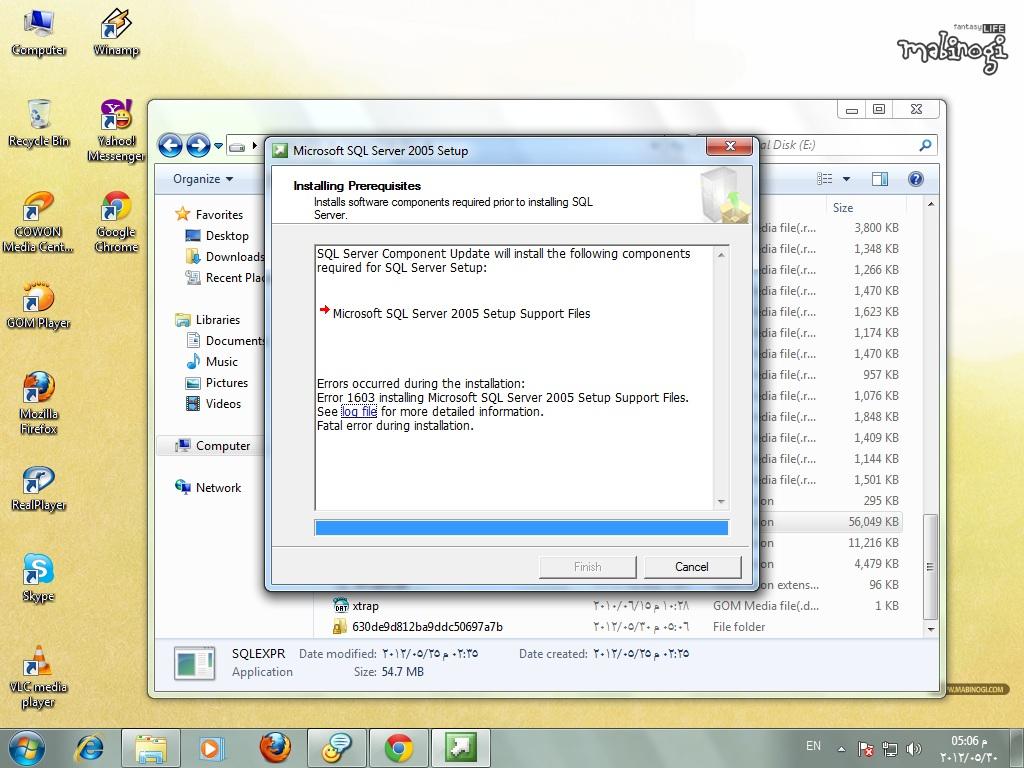Click the Finish button in Setup
1024x768 pixels.
[587, 567]
